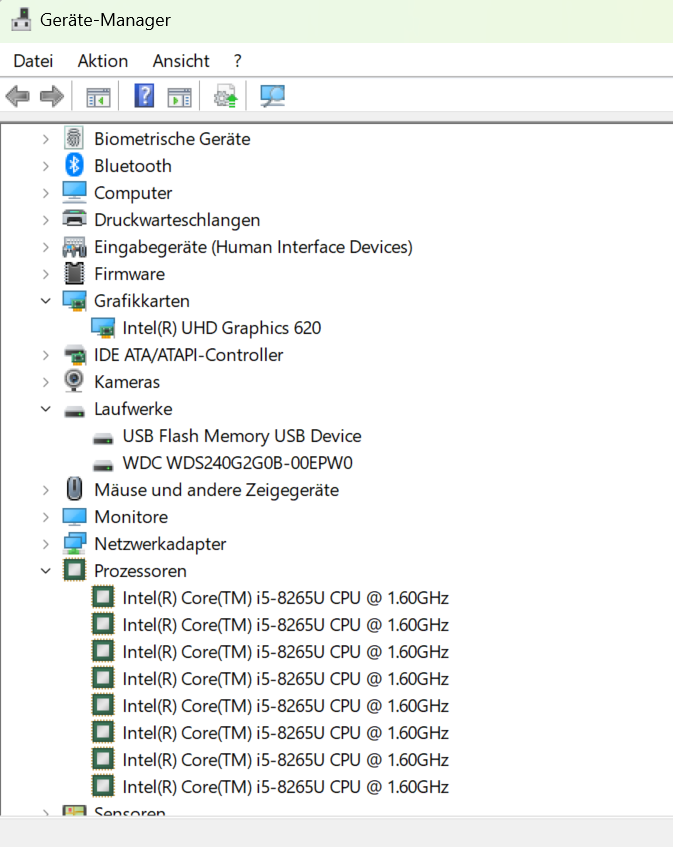This screenshot has width=673, height=847.
Task: Collapse the Grafikkarten node
Action: coord(46,301)
